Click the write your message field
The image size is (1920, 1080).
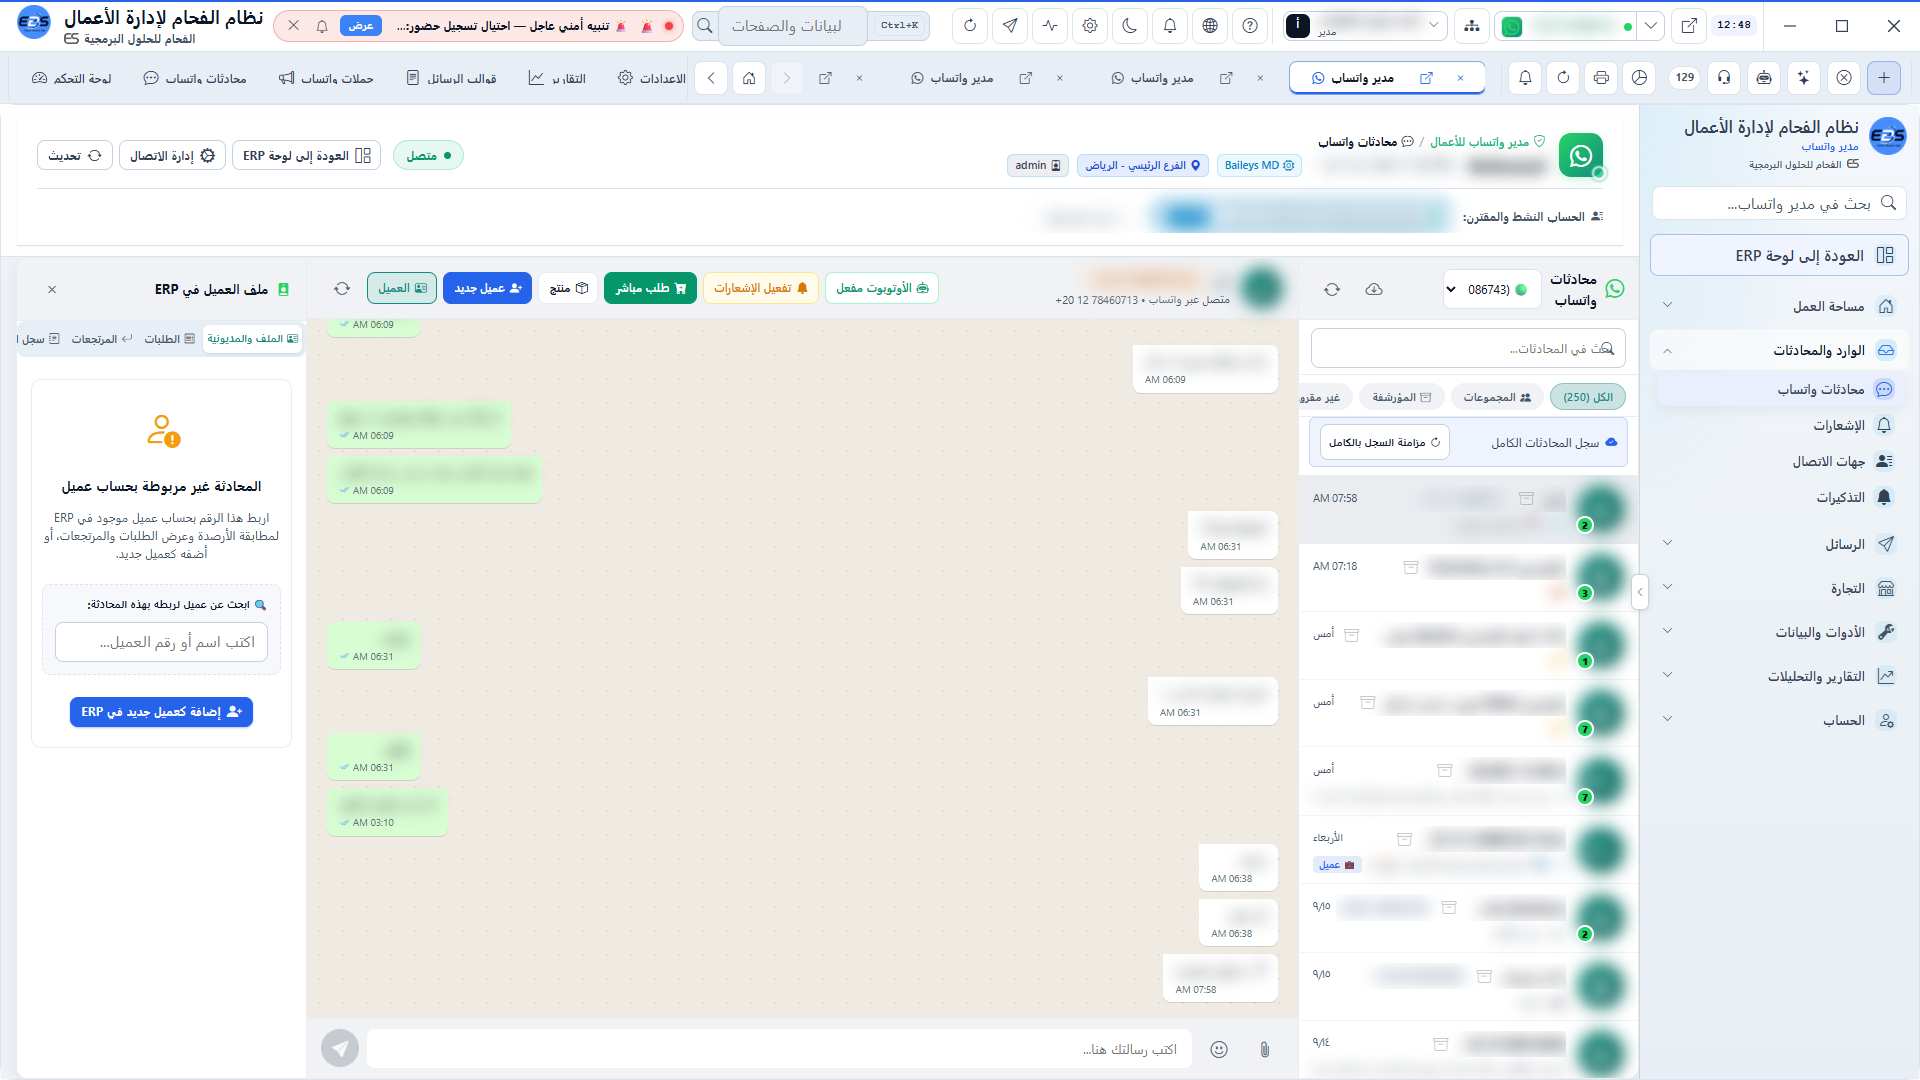[x=779, y=1049]
